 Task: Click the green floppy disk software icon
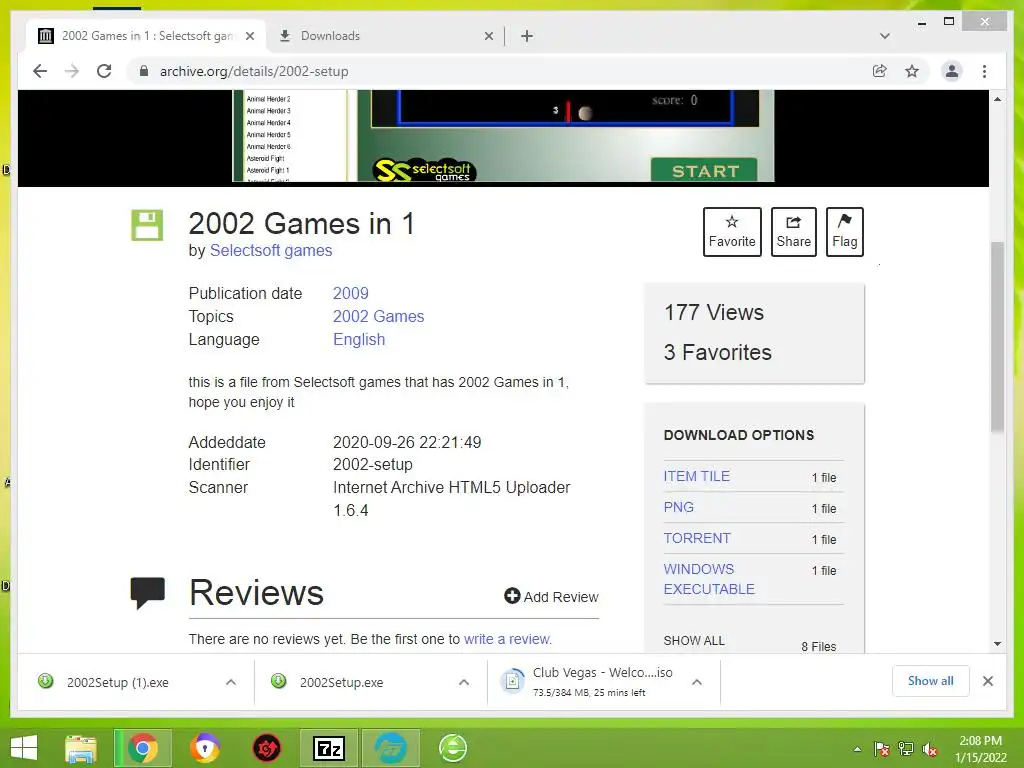[x=147, y=225]
